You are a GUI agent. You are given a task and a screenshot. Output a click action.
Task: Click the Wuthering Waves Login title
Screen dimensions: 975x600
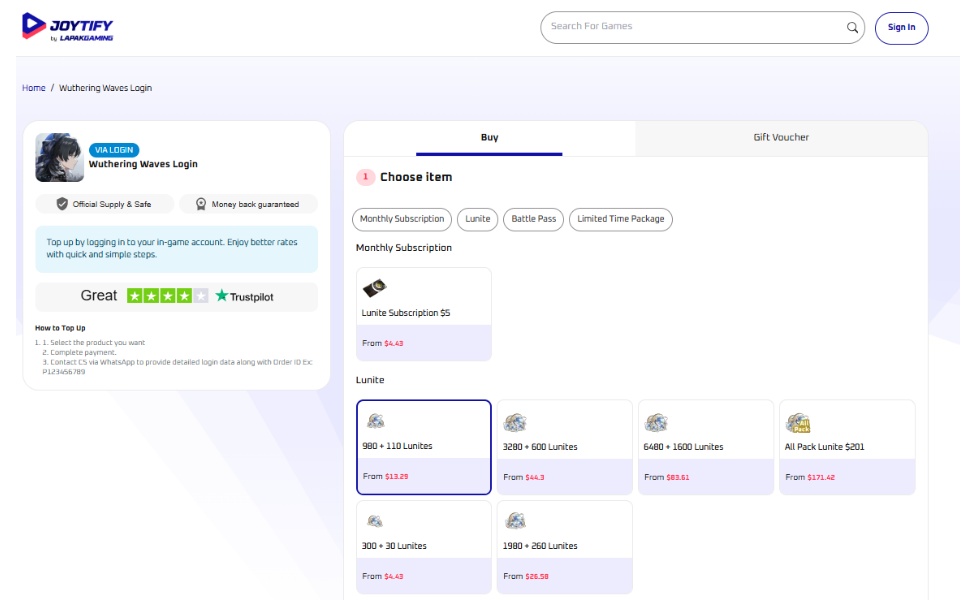[x=143, y=164]
